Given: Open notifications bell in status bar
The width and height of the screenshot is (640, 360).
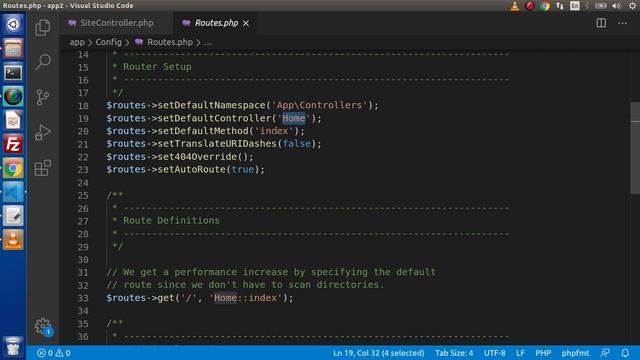Looking at the screenshot, I should pos(625,353).
